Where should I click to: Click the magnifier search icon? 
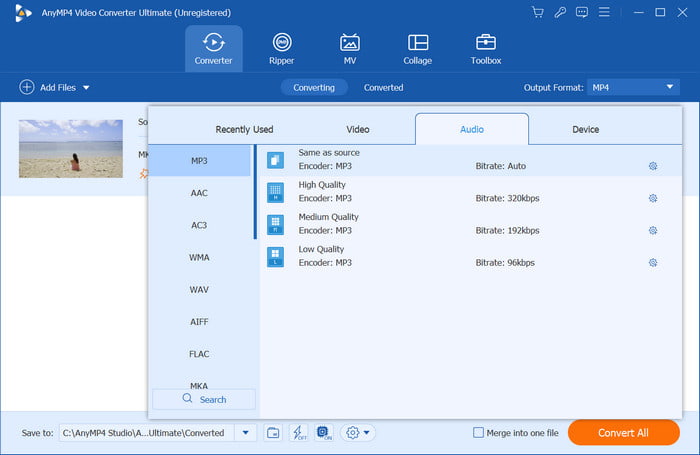click(187, 398)
